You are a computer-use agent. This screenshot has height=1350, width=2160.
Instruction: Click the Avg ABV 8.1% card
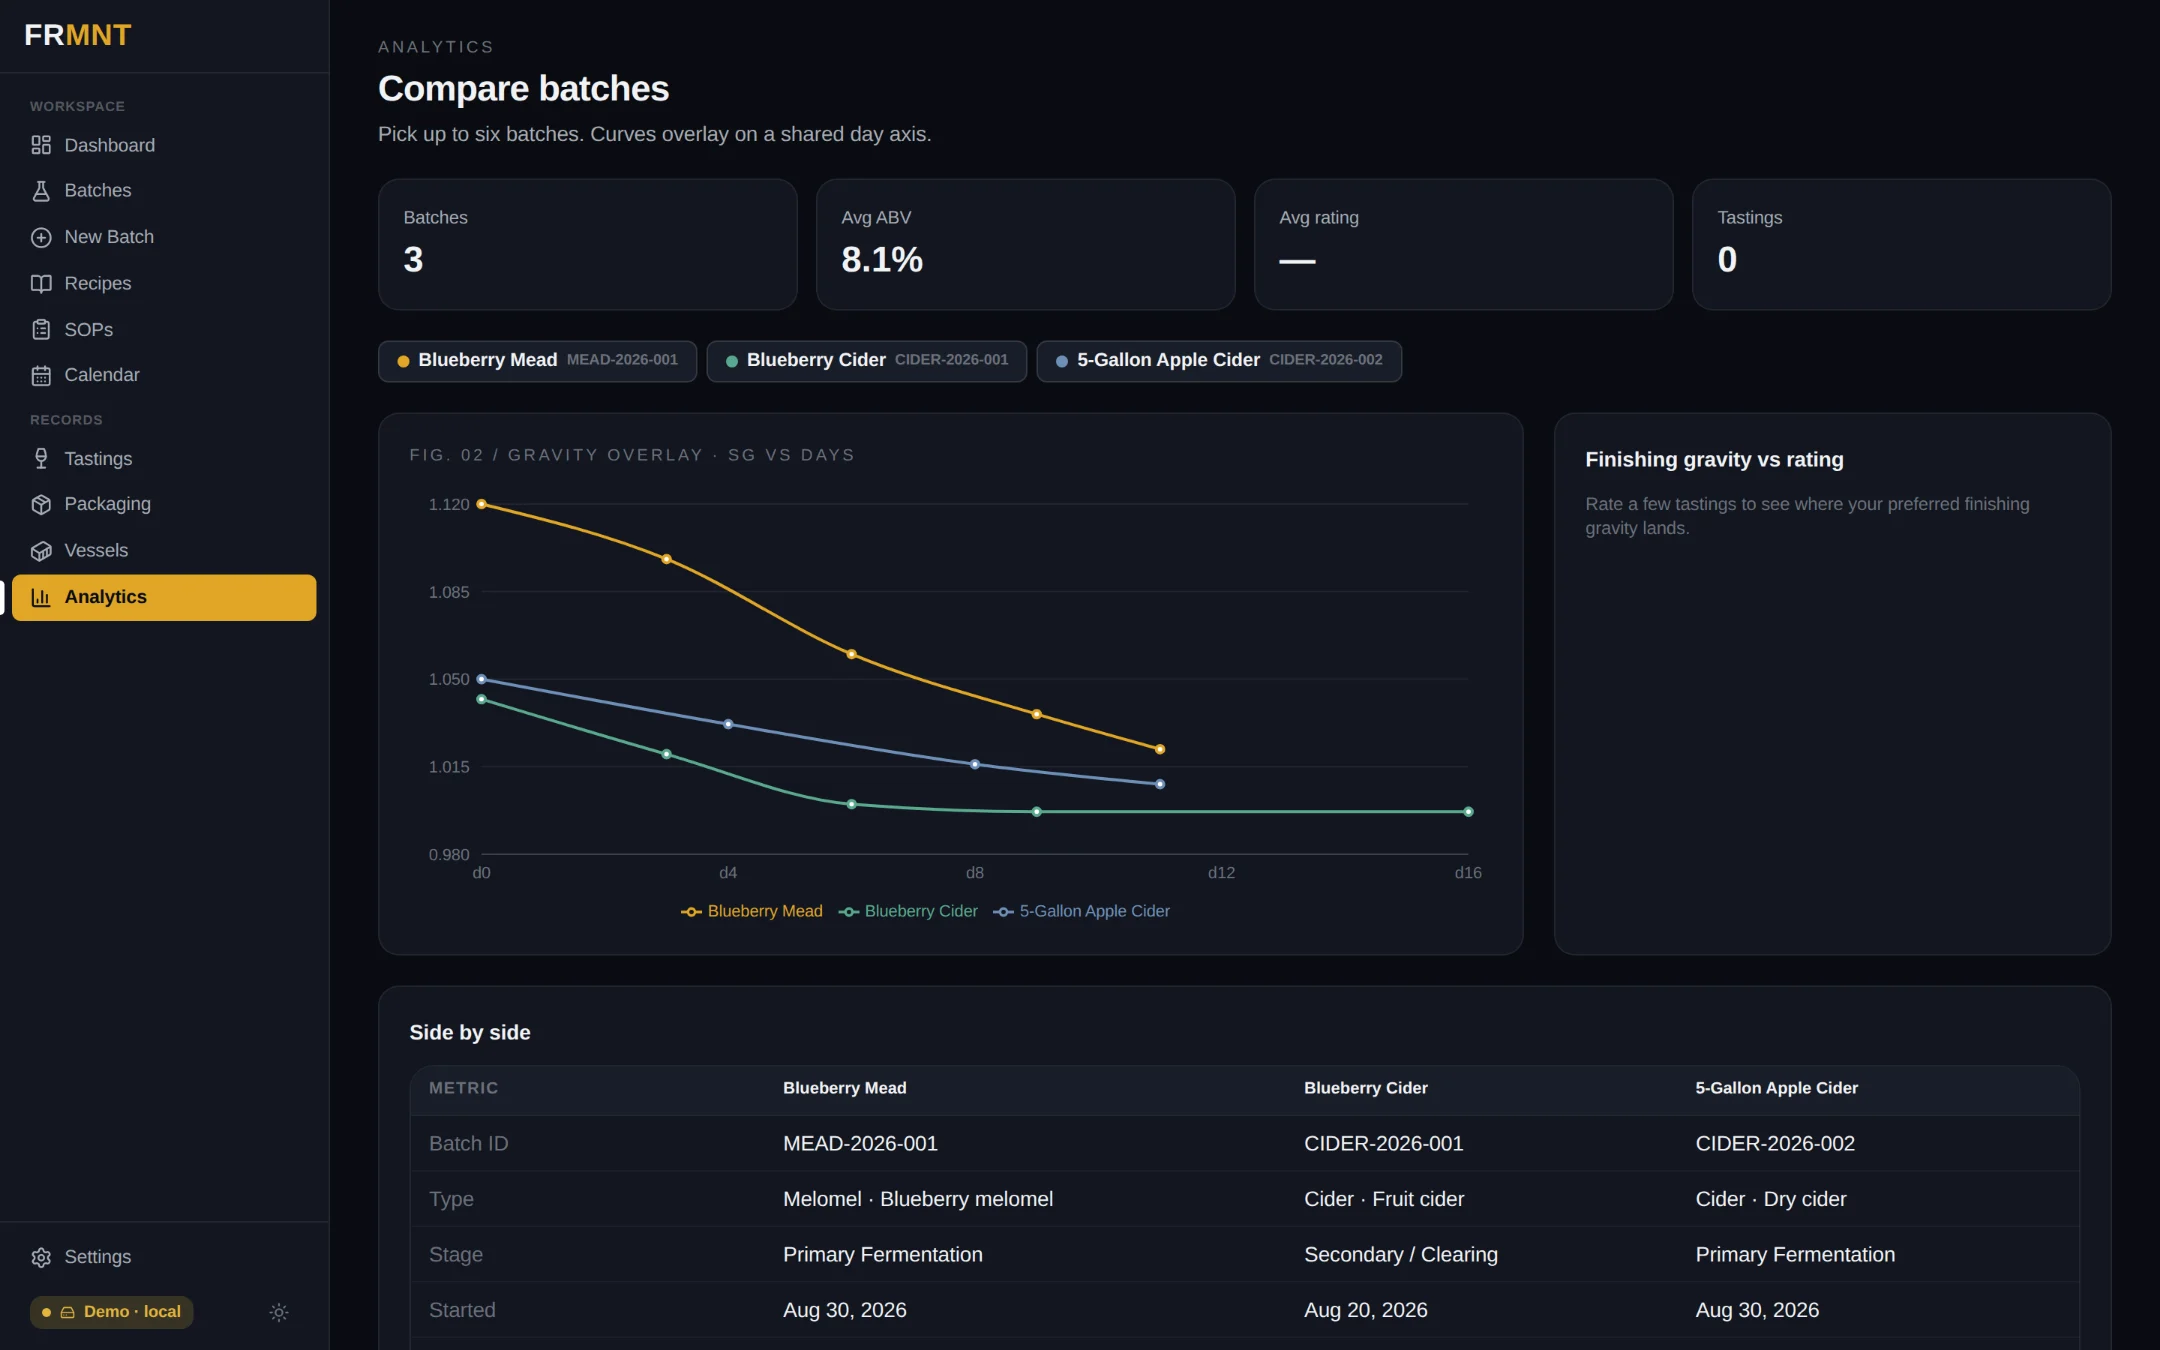1026,244
